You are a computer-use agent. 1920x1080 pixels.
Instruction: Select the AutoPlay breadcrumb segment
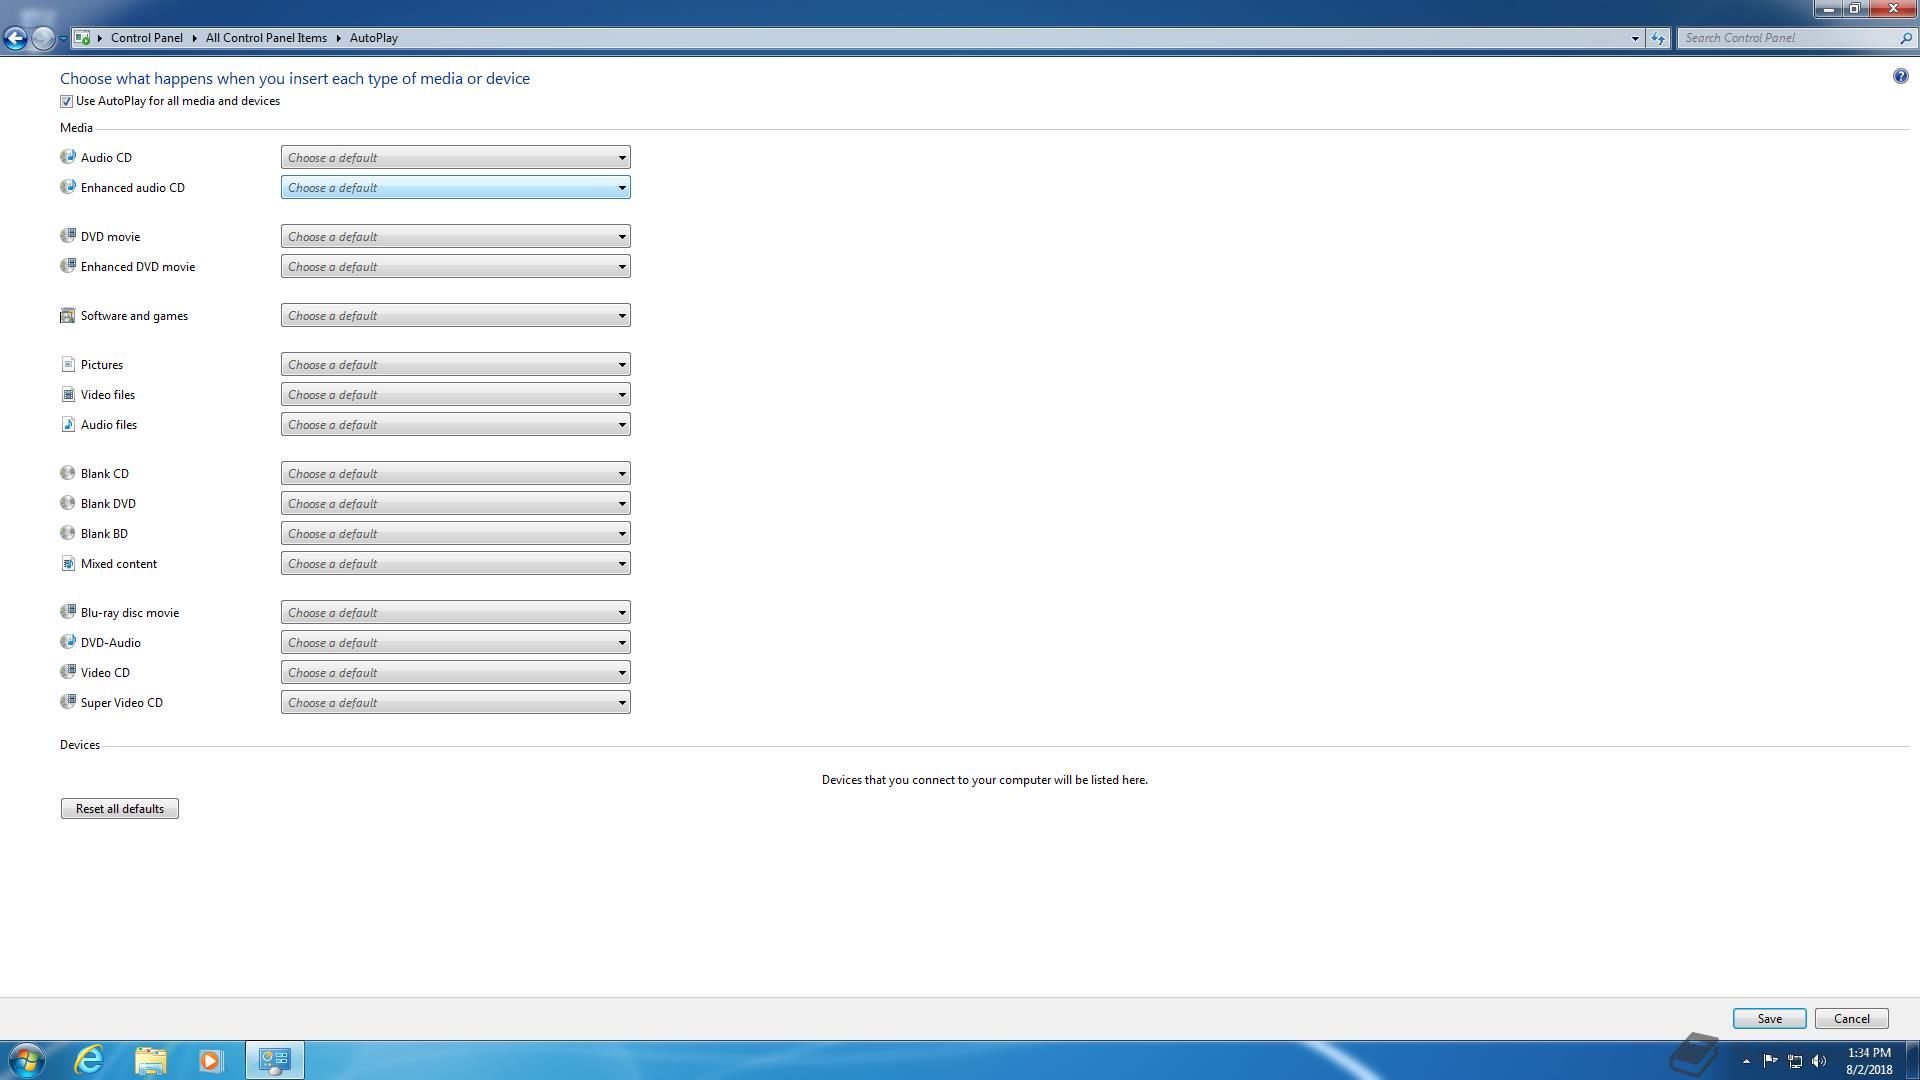tap(374, 38)
